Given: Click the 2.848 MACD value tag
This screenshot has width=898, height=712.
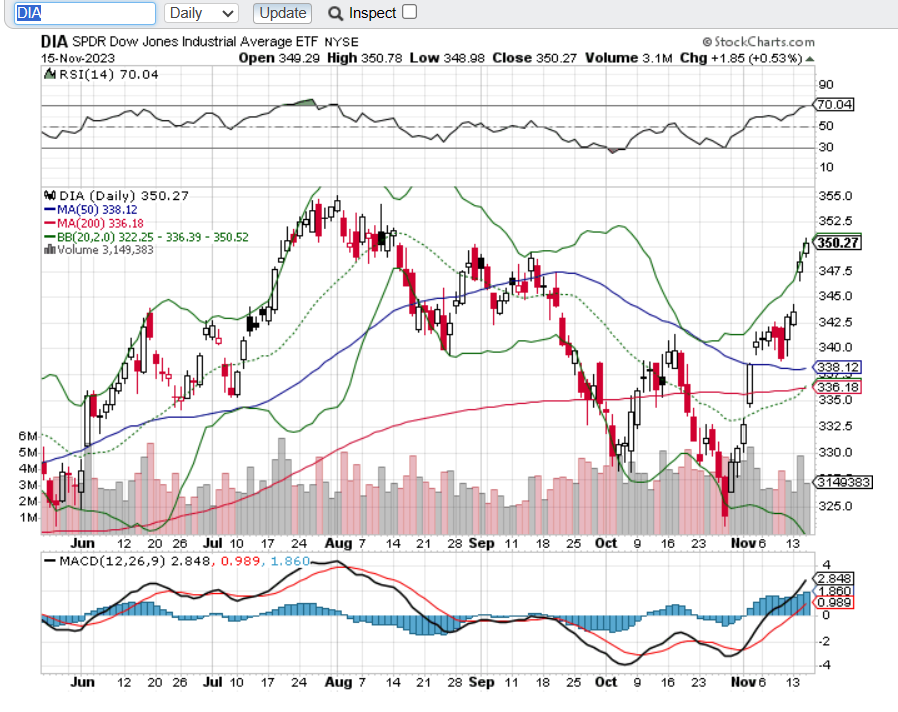Looking at the screenshot, I should pyautogui.click(x=833, y=578).
